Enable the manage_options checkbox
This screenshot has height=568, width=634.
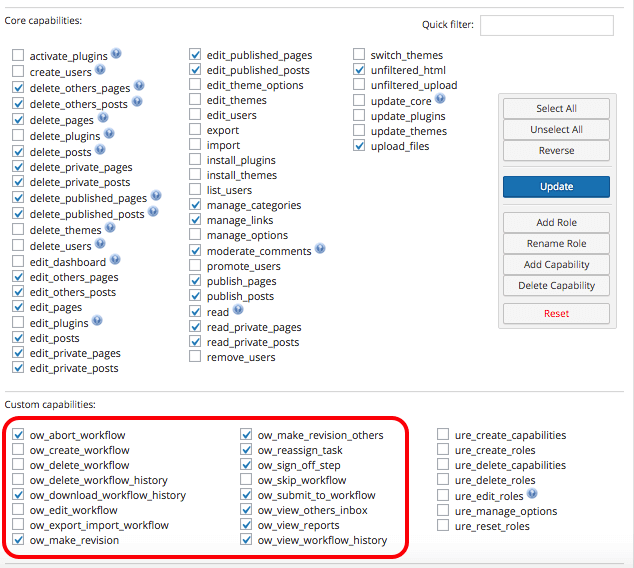pyautogui.click(x=195, y=234)
